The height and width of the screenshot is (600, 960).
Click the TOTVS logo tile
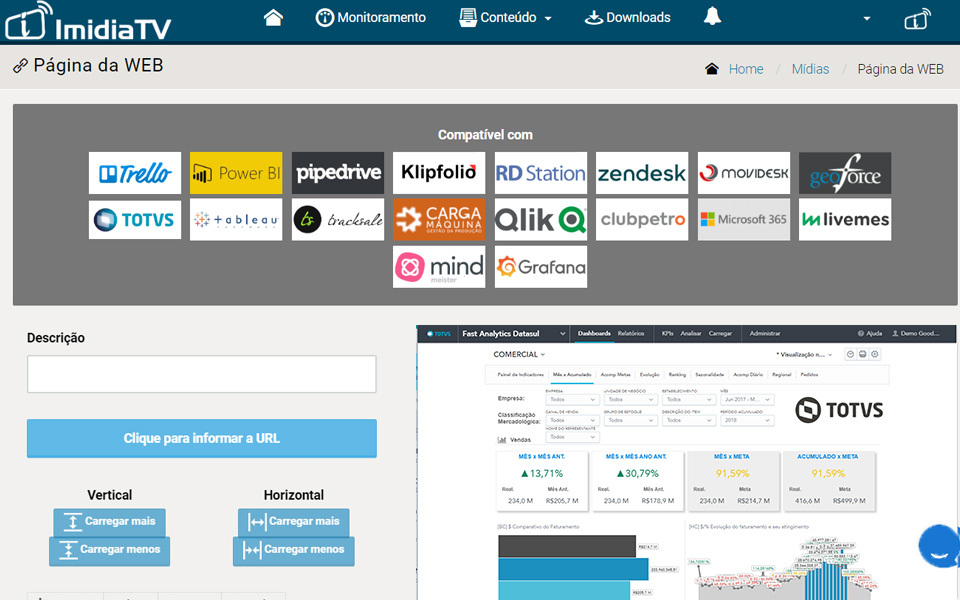coord(135,219)
